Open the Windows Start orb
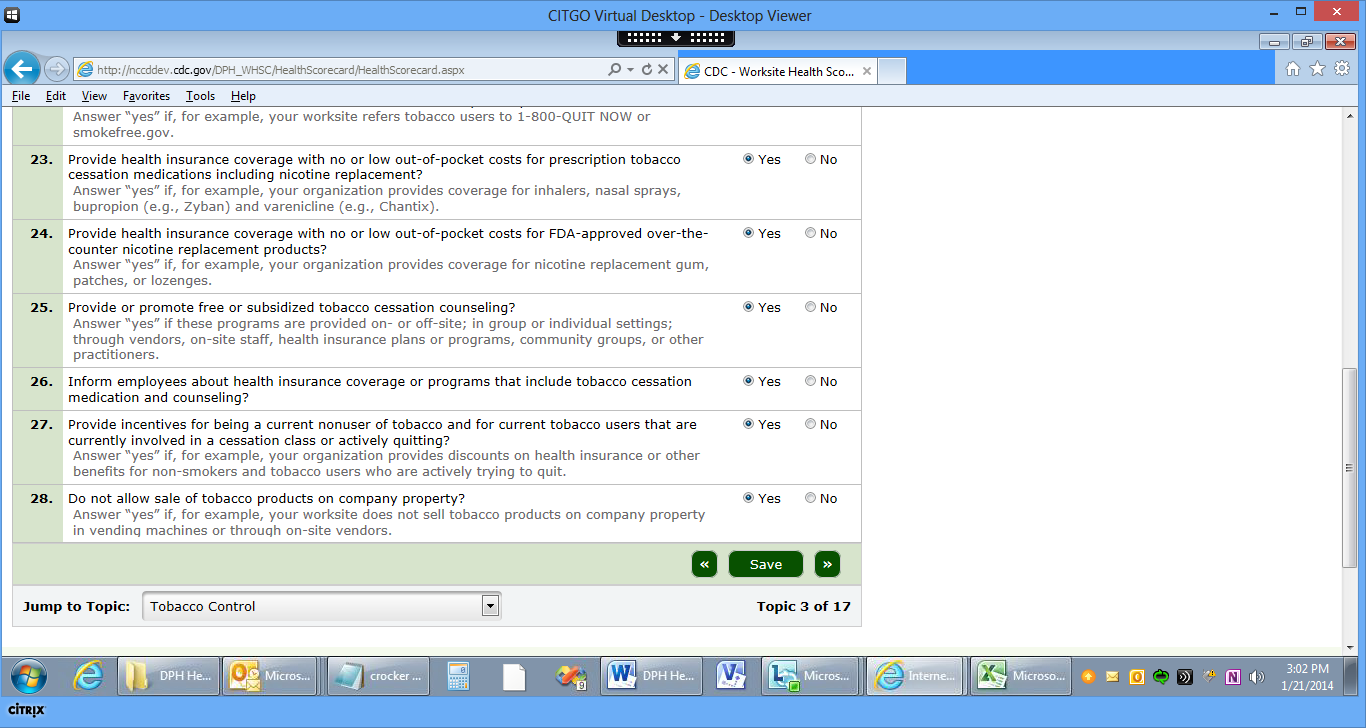Image resolution: width=1366 pixels, height=728 pixels. [27, 677]
